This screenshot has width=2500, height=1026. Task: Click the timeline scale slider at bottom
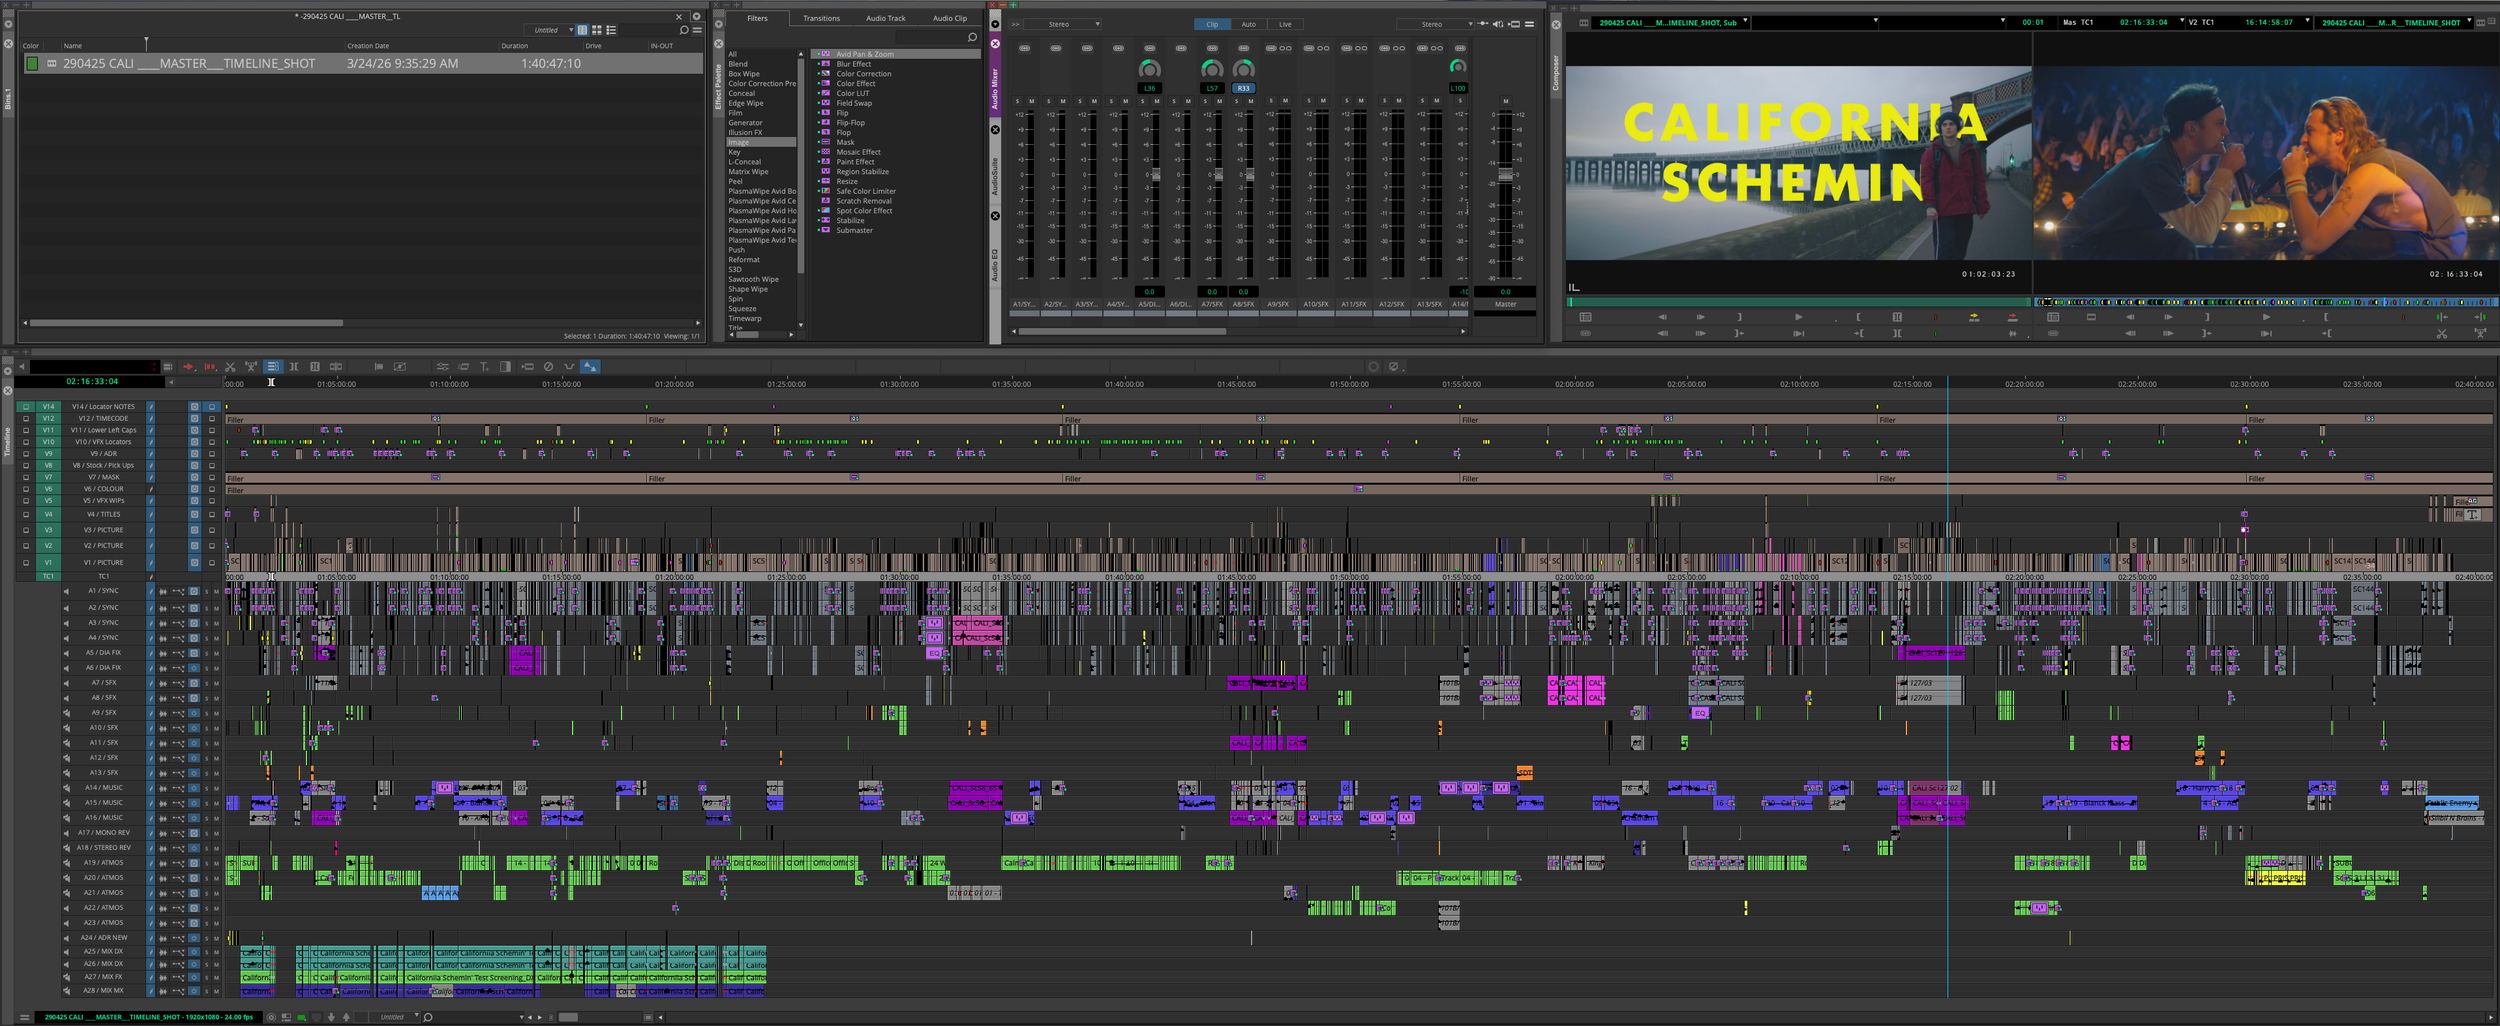click(568, 1017)
